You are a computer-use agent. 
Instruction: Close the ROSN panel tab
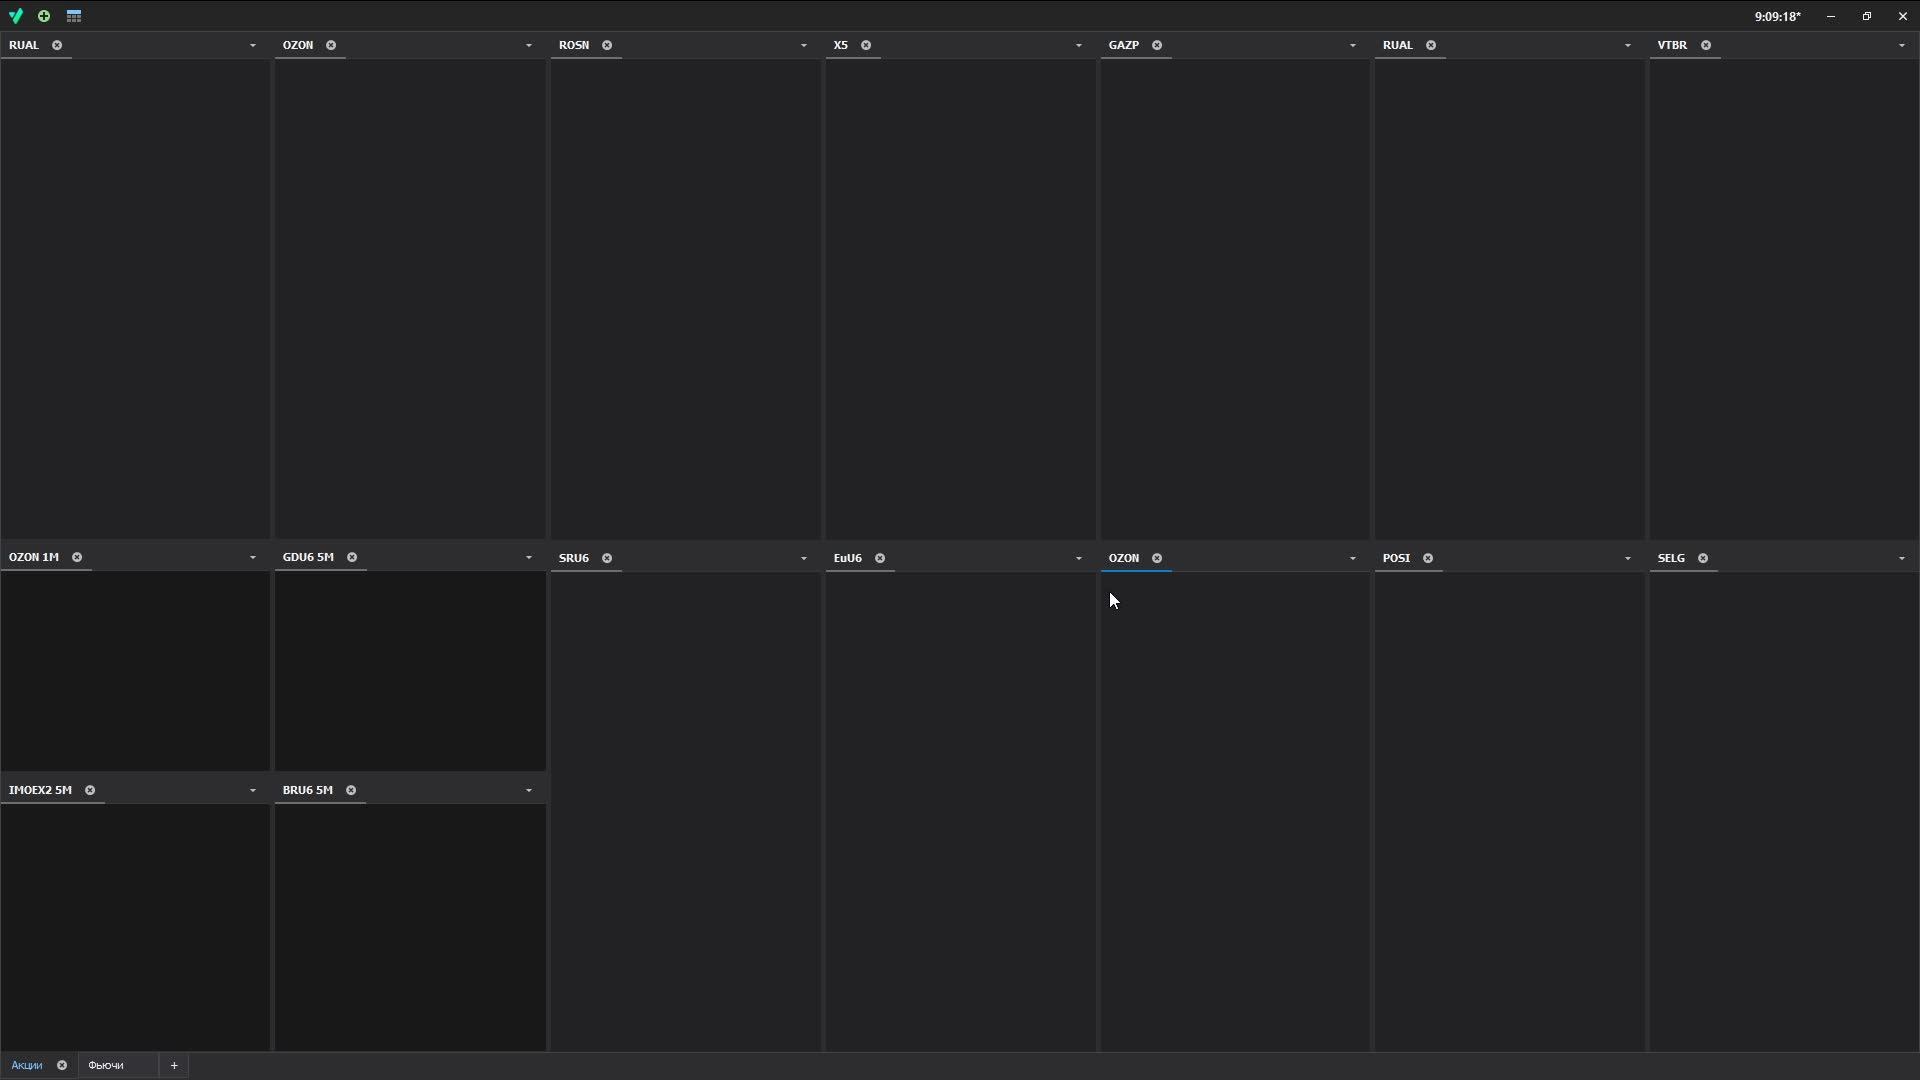(x=607, y=45)
